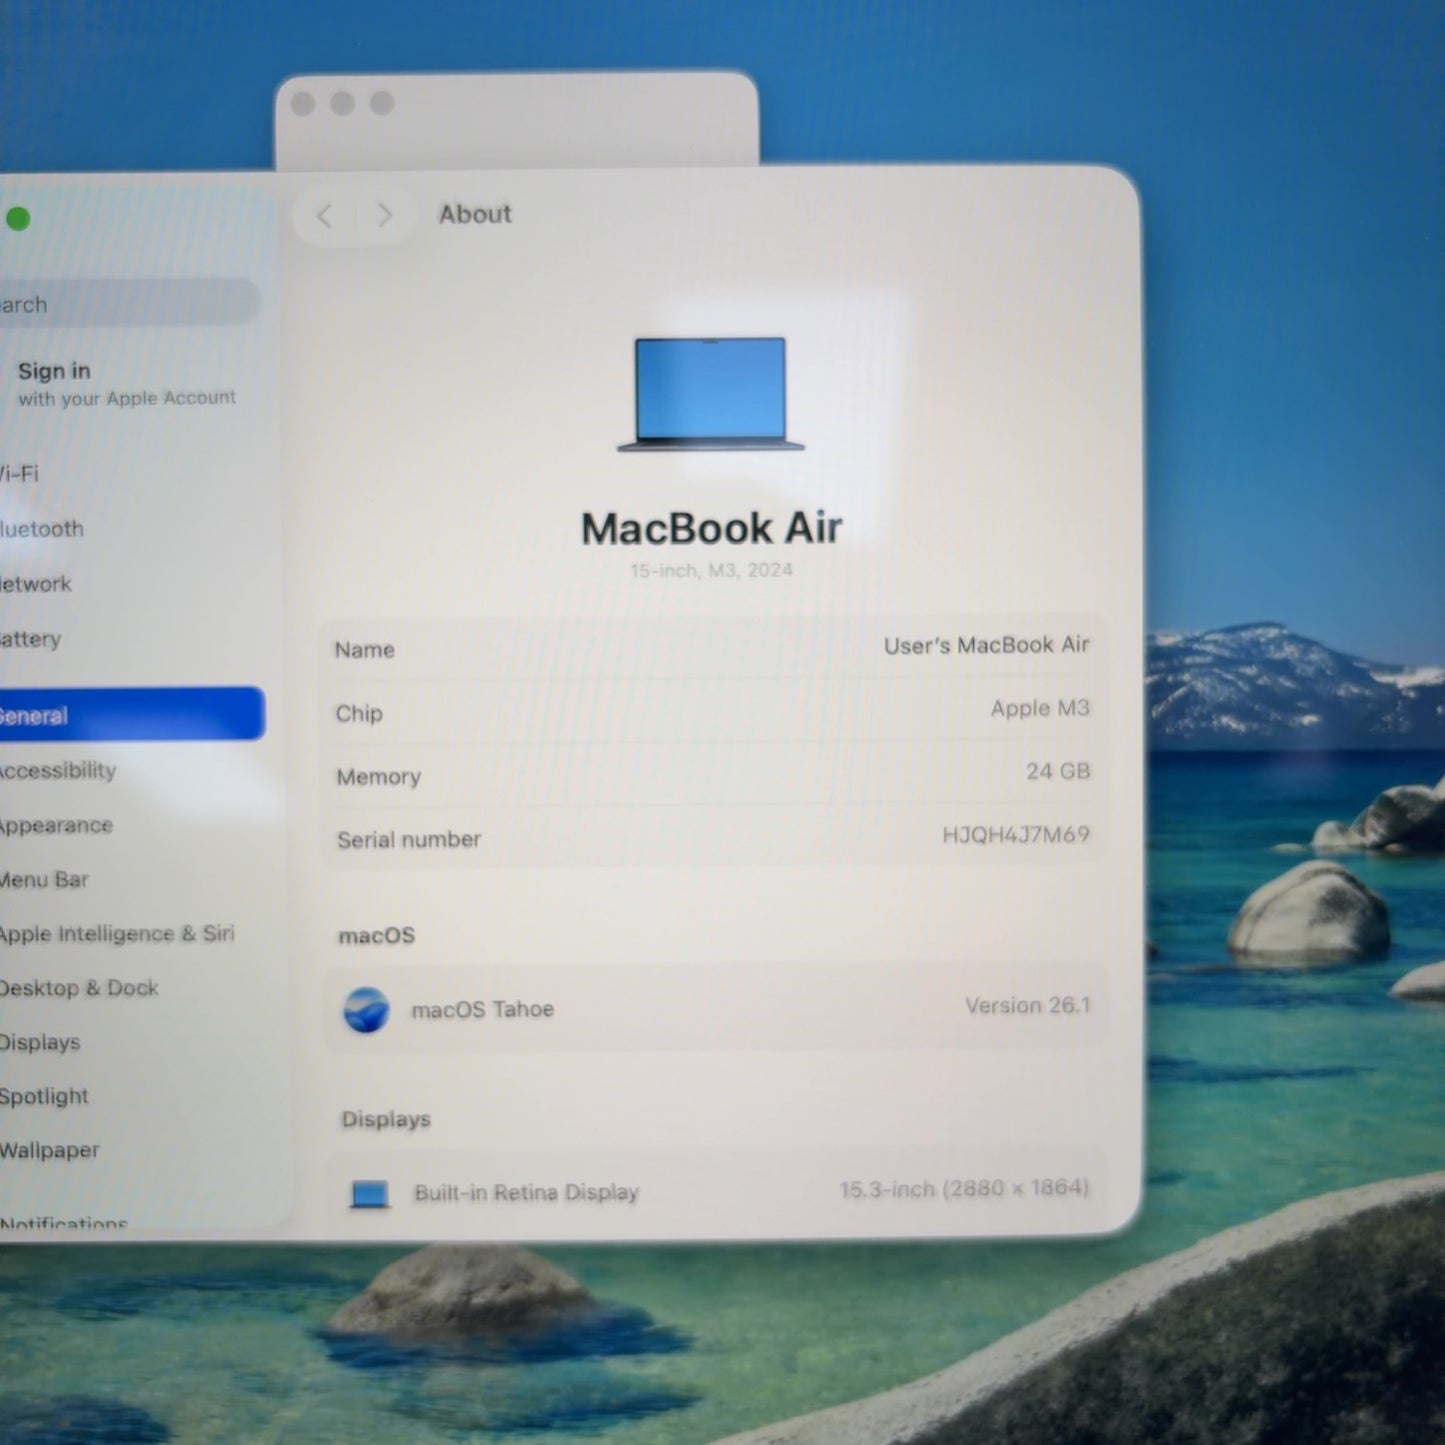Image resolution: width=1445 pixels, height=1445 pixels.
Task: Go back with the left chevron
Action: pyautogui.click(x=324, y=215)
